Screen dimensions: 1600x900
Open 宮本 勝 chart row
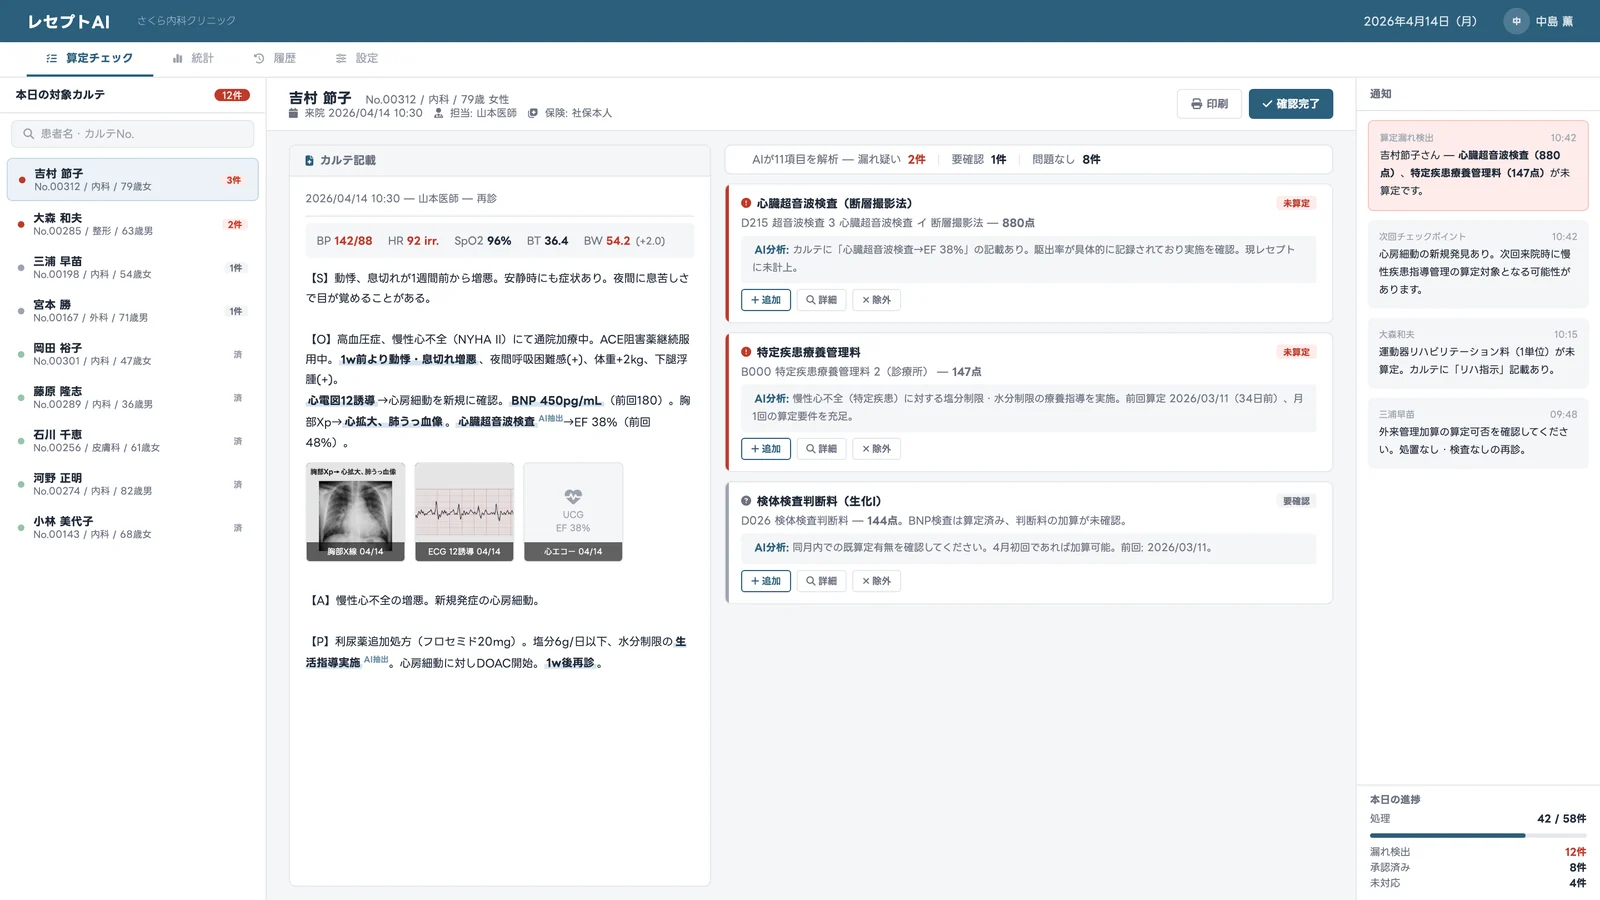(x=133, y=311)
